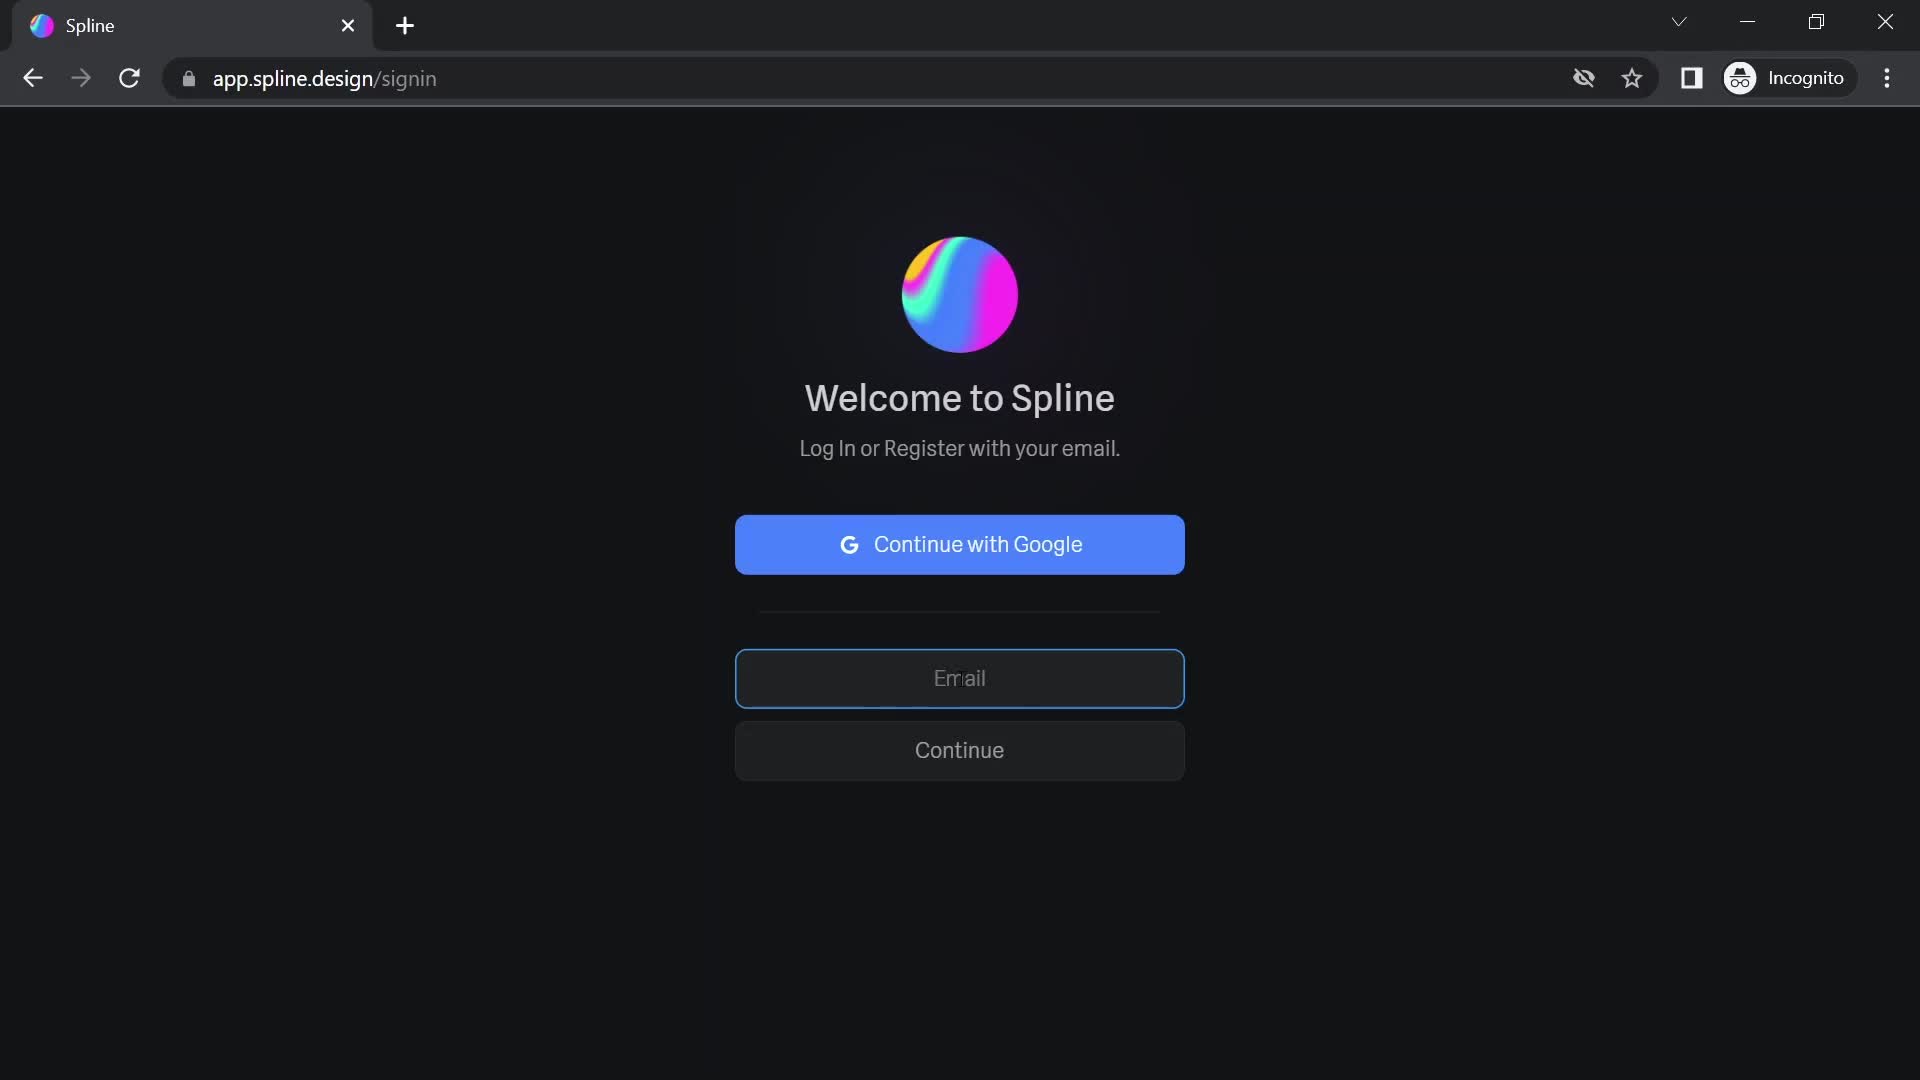The height and width of the screenshot is (1080, 1920).
Task: Click the Email input field
Action: point(959,678)
